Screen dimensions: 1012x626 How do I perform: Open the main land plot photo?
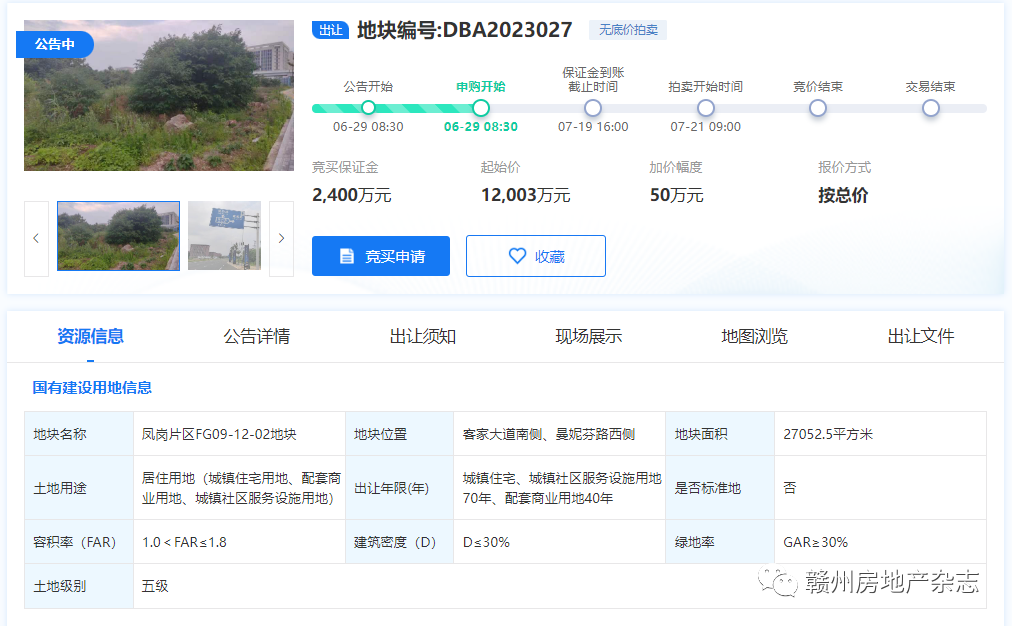point(159,96)
